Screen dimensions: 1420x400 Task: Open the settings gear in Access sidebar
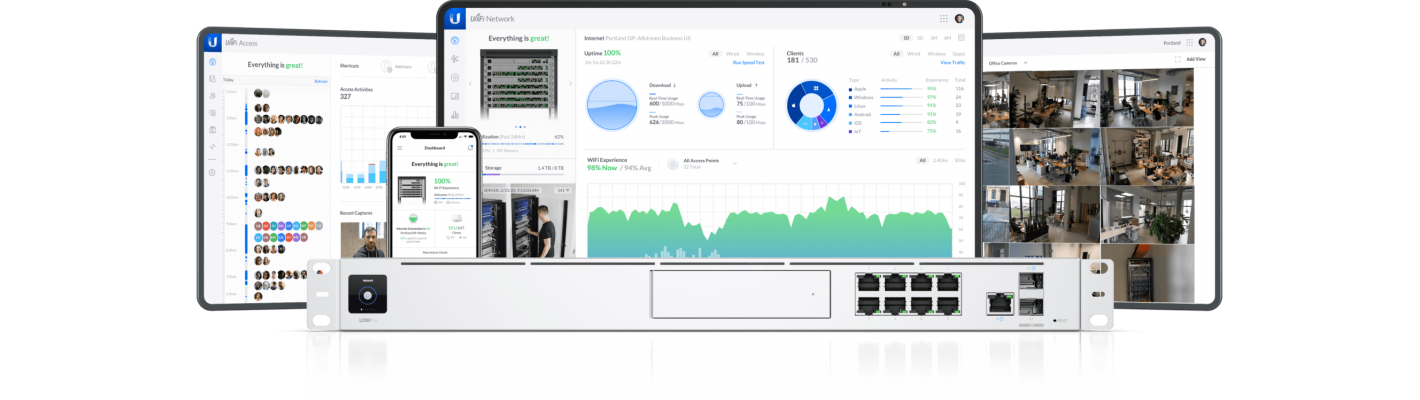(212, 172)
